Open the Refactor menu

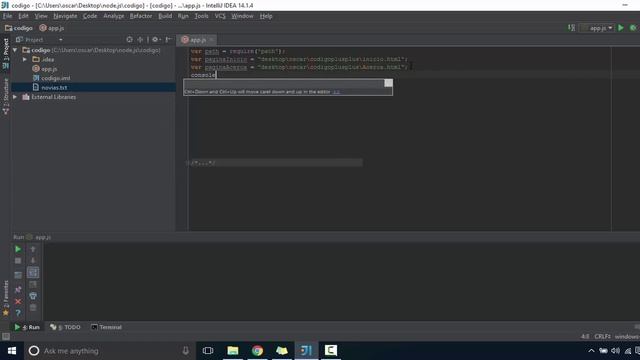pyautogui.click(x=141, y=16)
